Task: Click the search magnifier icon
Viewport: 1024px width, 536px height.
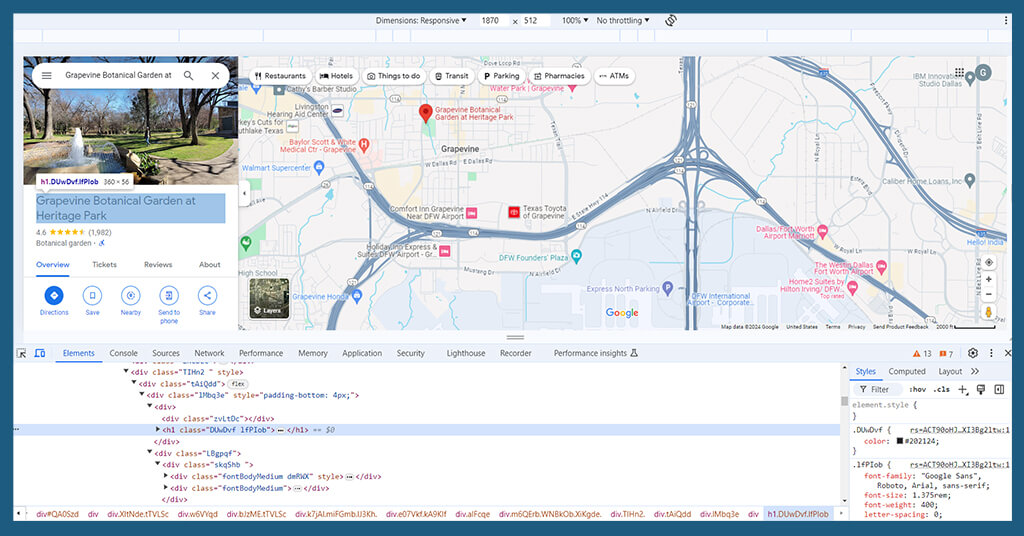Action: tap(188, 76)
